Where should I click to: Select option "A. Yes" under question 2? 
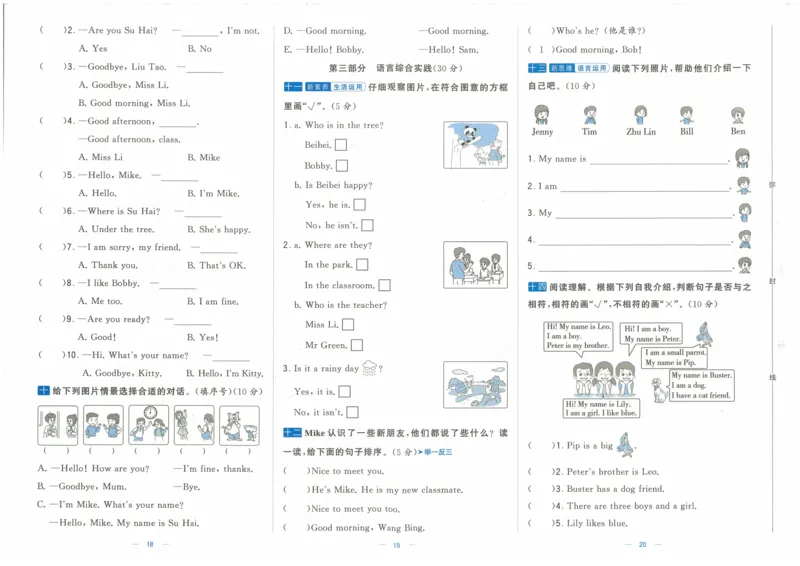pos(93,48)
